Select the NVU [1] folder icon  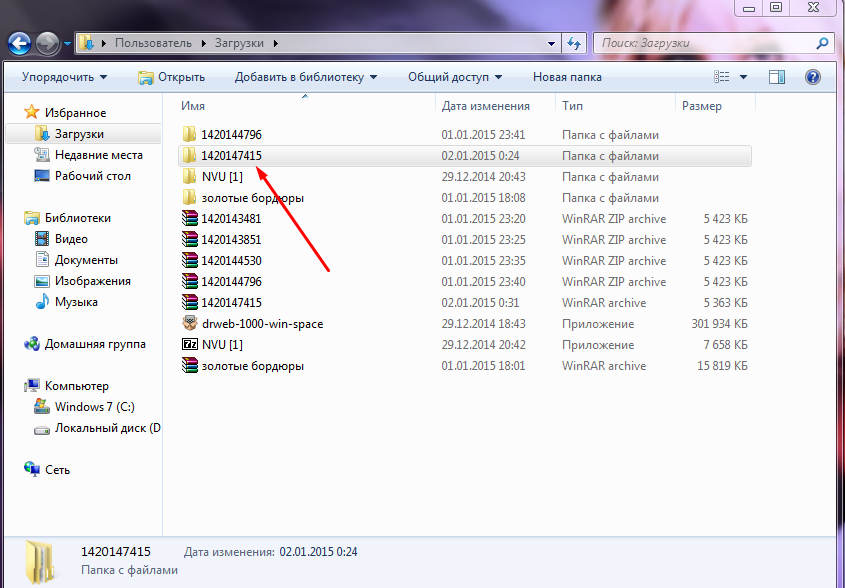click(189, 176)
